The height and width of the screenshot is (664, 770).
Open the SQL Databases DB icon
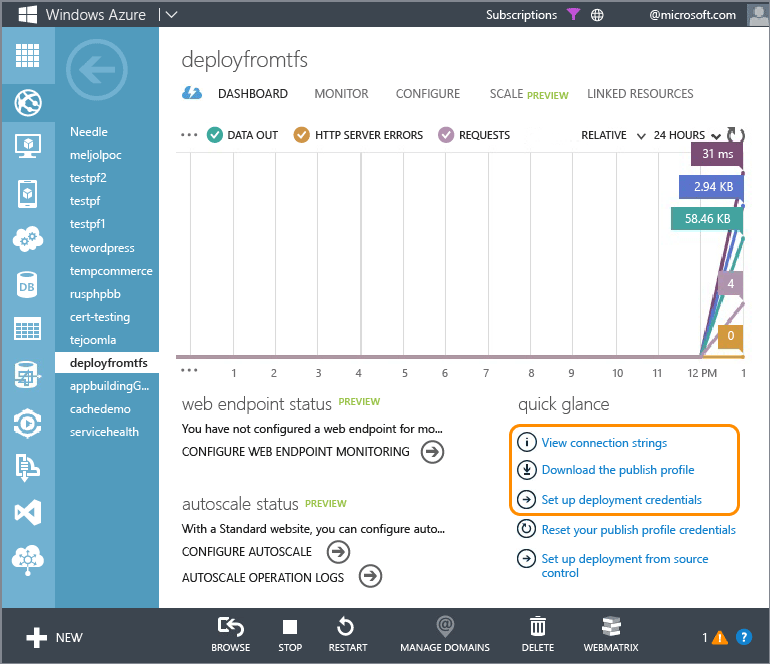pos(27,285)
